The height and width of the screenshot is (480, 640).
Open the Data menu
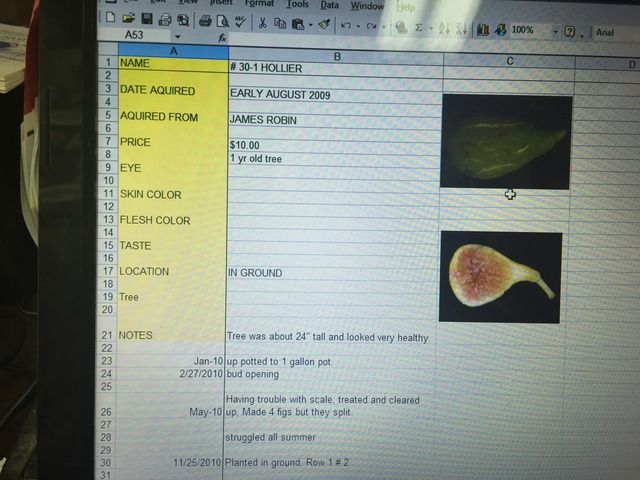click(329, 5)
